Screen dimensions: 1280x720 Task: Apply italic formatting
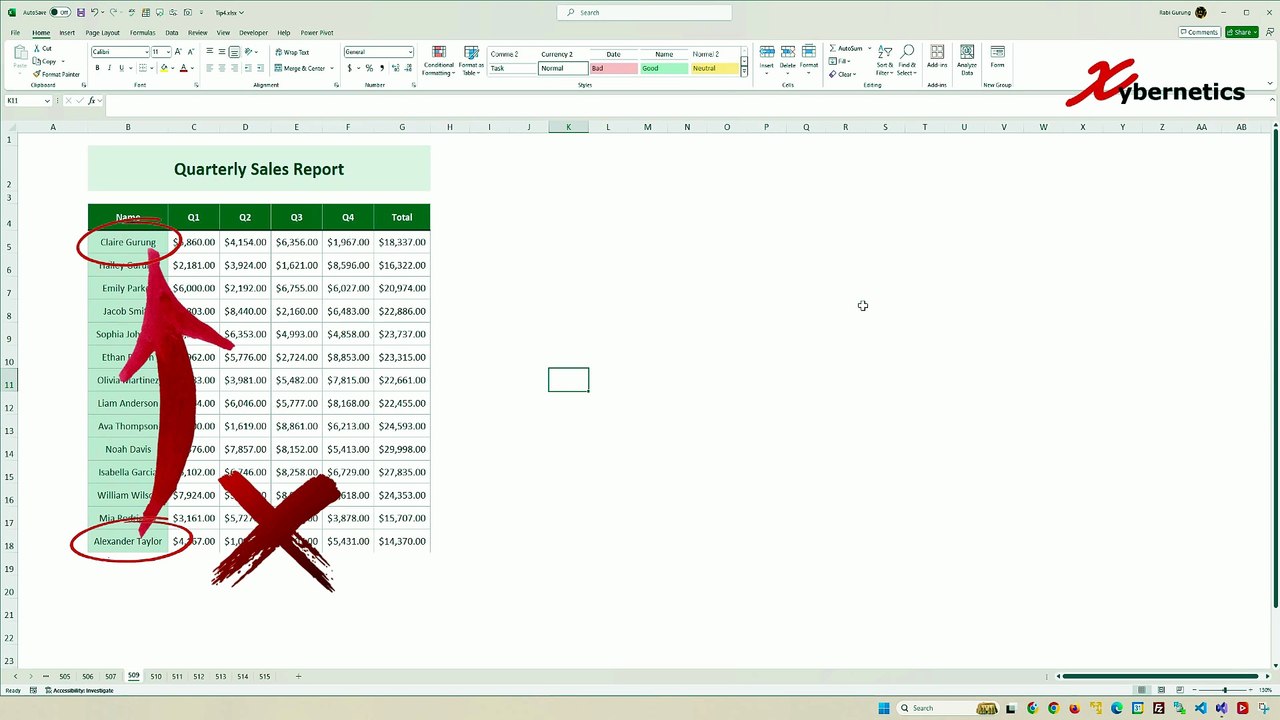109,68
